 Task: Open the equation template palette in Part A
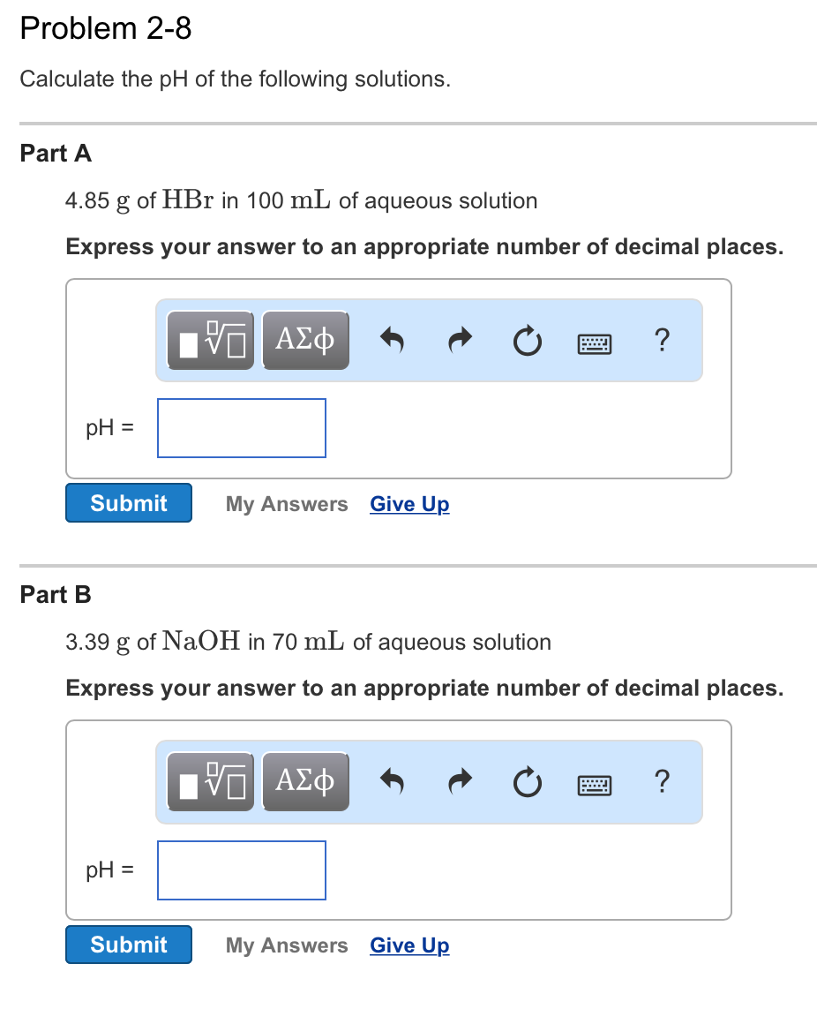[209, 340]
